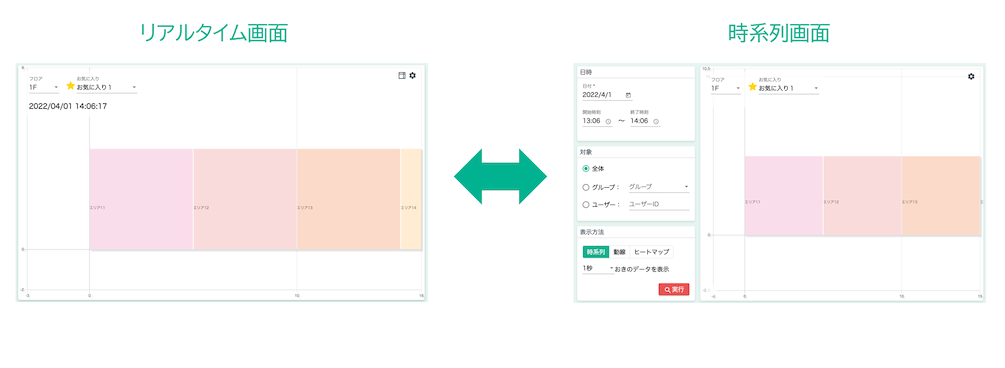
Task: Click the エリア11 zone in time-series map
Action: (x=783, y=196)
